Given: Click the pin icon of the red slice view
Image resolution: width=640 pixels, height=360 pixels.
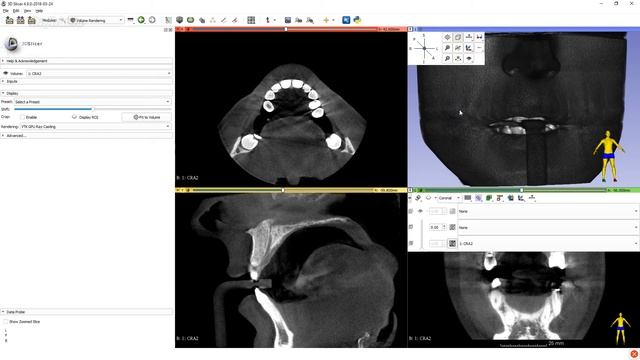Looking at the screenshot, I should [x=178, y=29].
